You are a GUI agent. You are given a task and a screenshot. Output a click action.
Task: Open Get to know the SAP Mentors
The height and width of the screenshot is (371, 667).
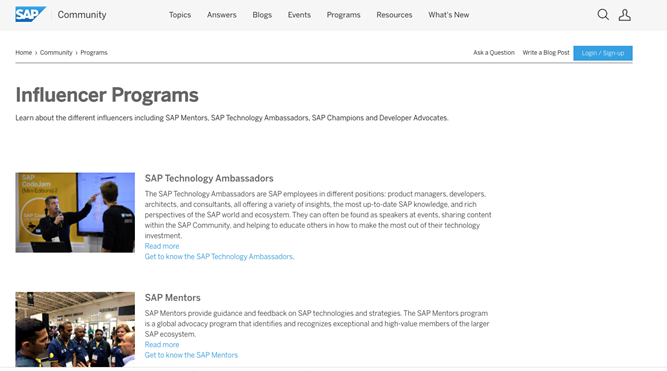point(191,355)
